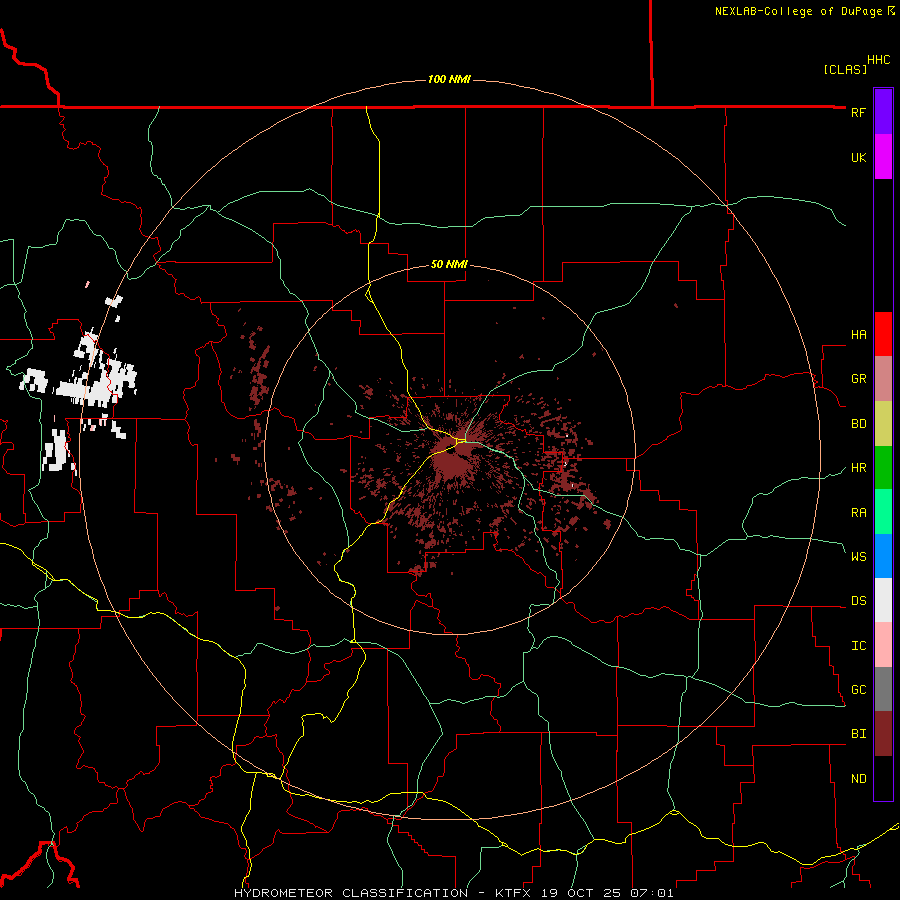Click the 50 NMI range ring label
This screenshot has height=900, width=900.
[449, 265]
